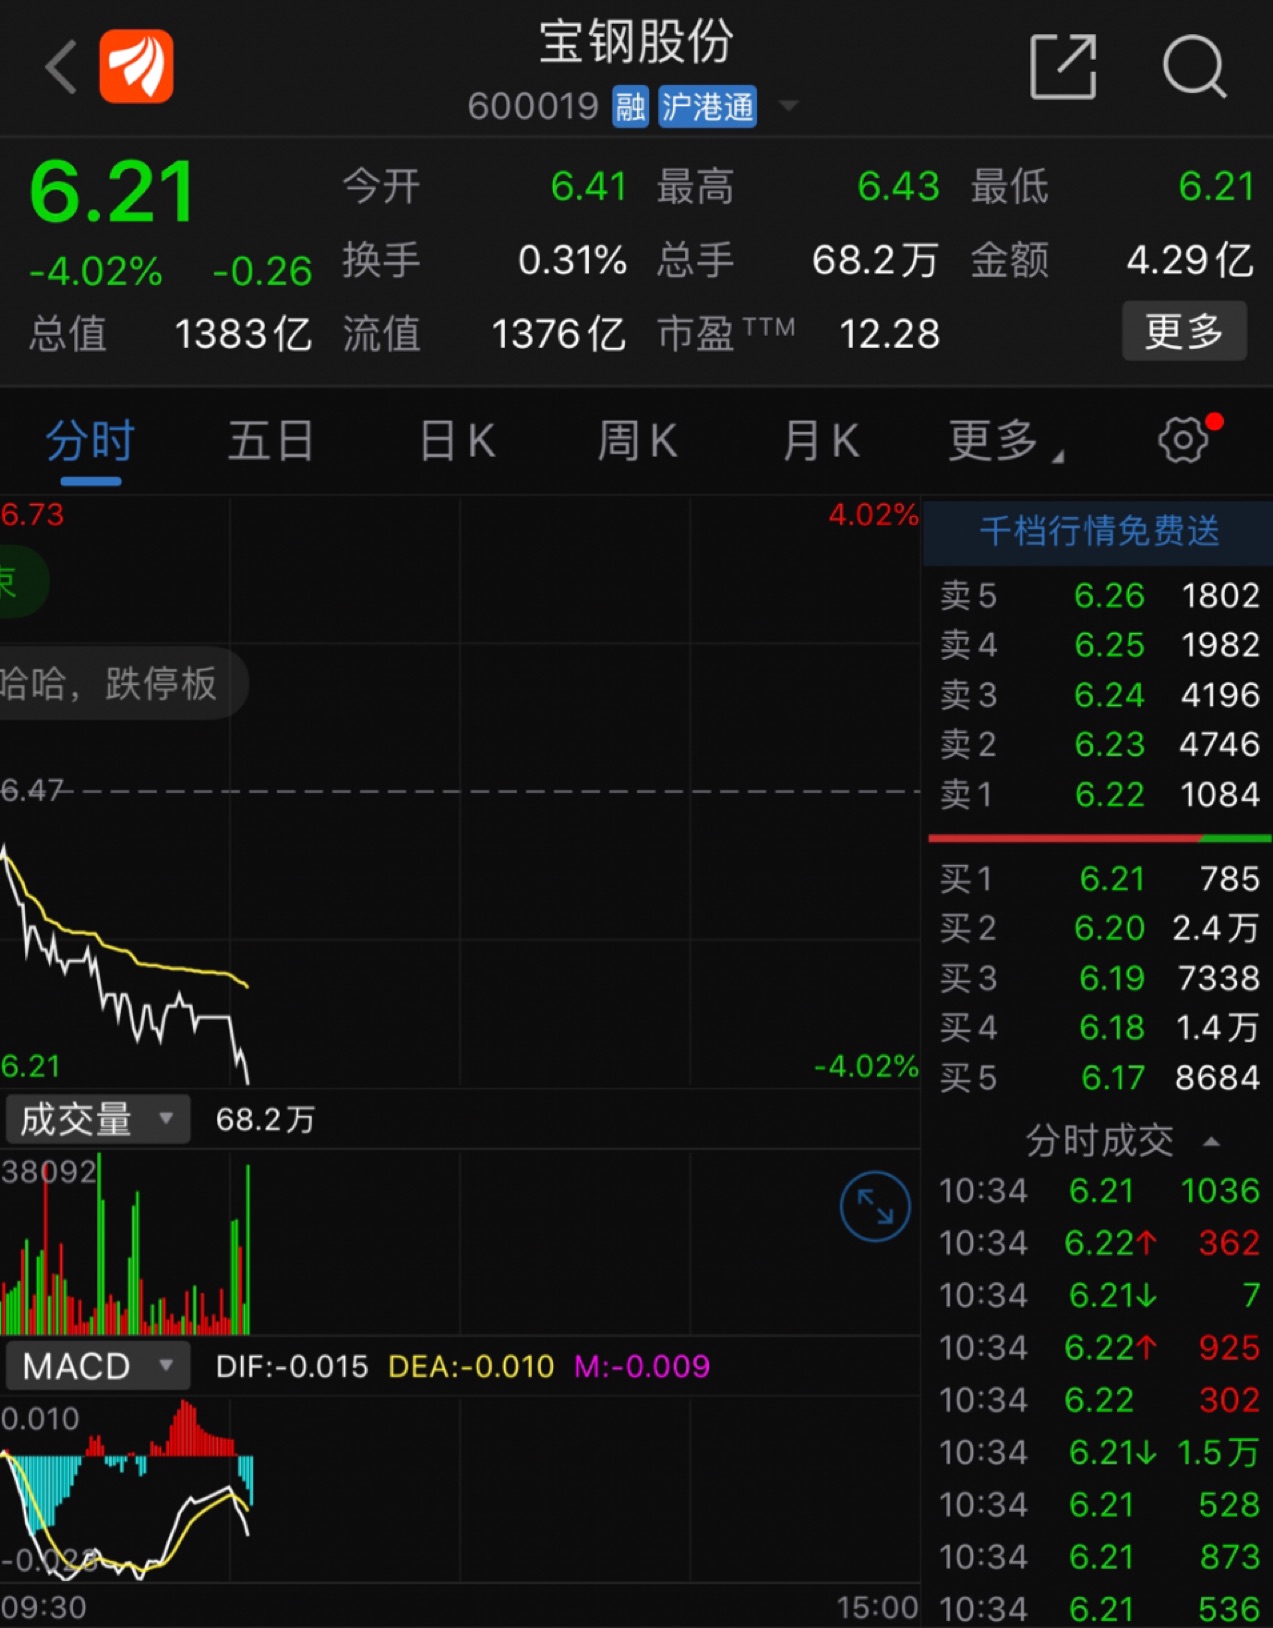Tap the 宝钢股份 stock title

(637, 43)
